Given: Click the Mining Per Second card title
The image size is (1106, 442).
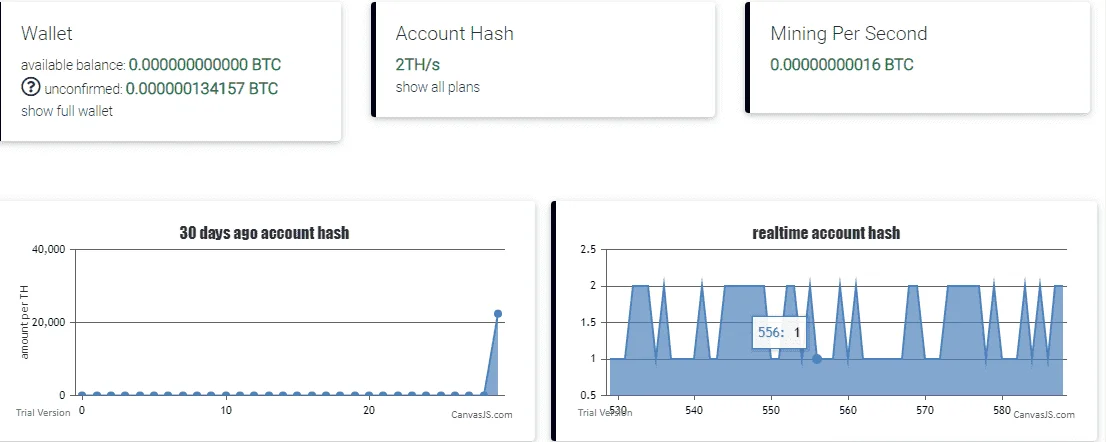Looking at the screenshot, I should point(849,33).
